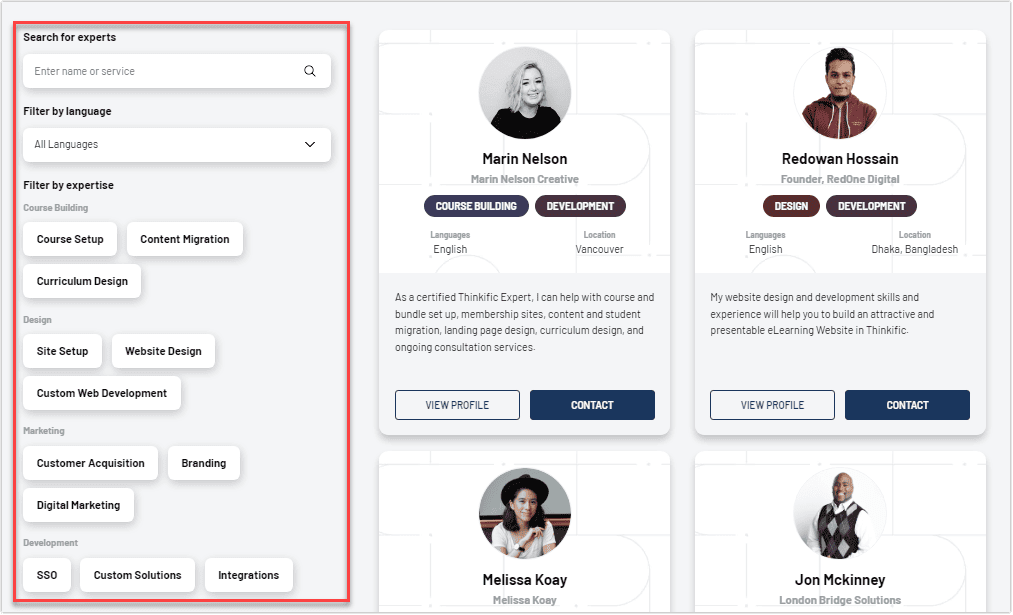
Task: View Marin Nelson's profile
Action: pos(457,405)
